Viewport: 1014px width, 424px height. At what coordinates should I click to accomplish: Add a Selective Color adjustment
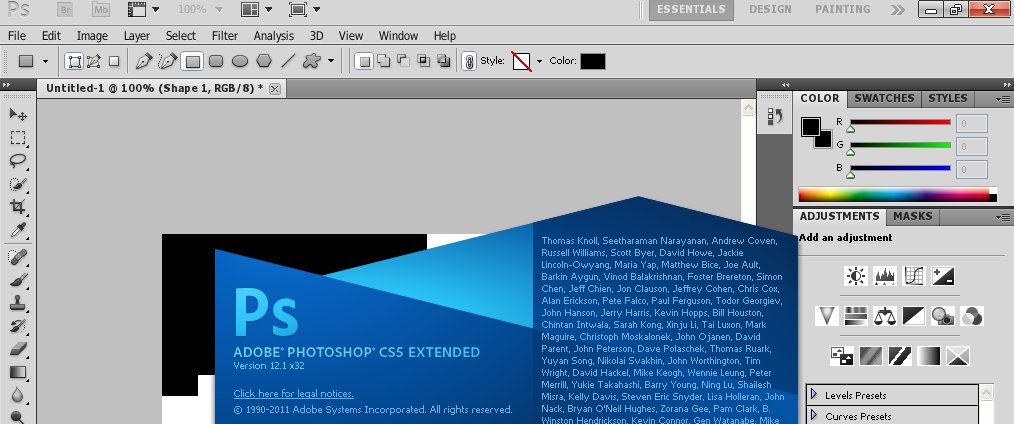[958, 356]
